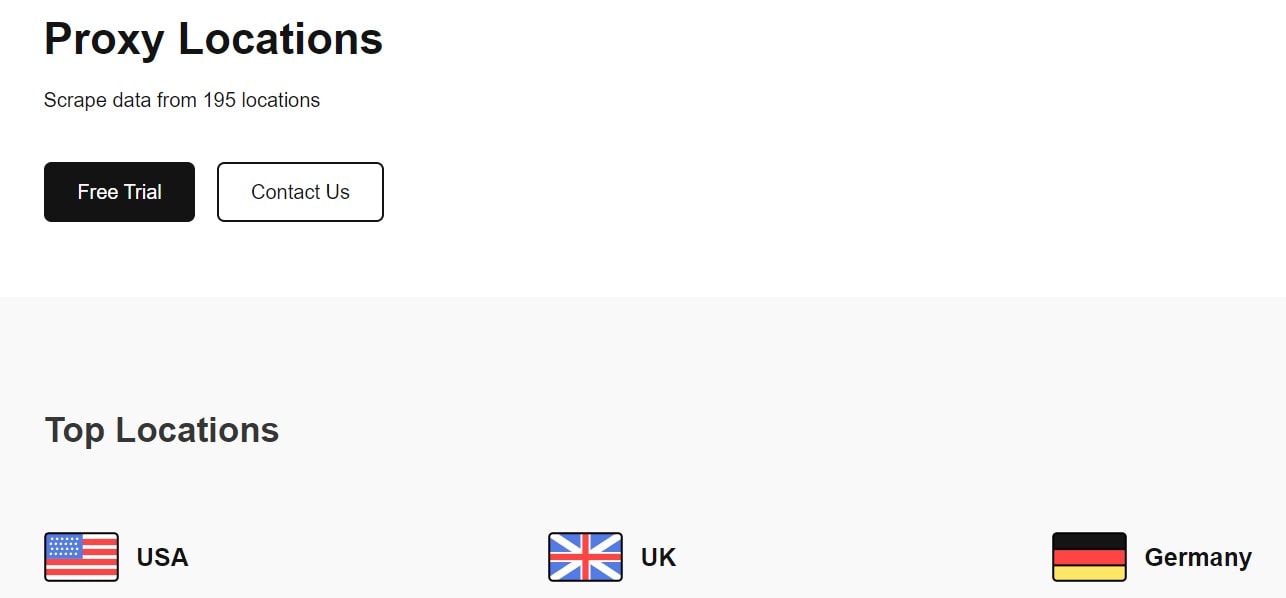This screenshot has height=598, width=1286.
Task: Click the blue star canton of the USA flag
Action: (65, 546)
